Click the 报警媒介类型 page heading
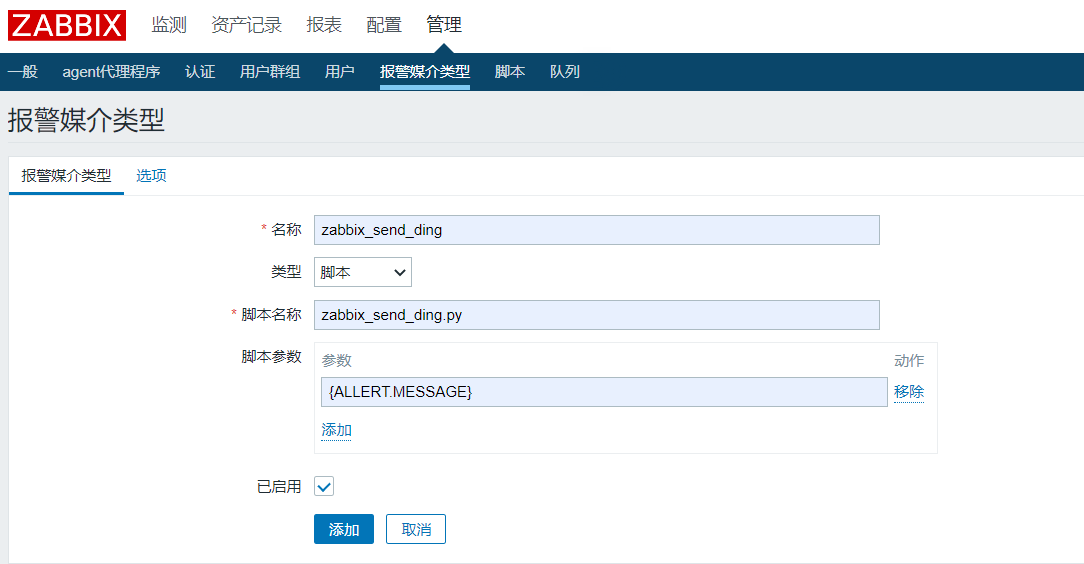The image size is (1084, 564). pos(86,120)
